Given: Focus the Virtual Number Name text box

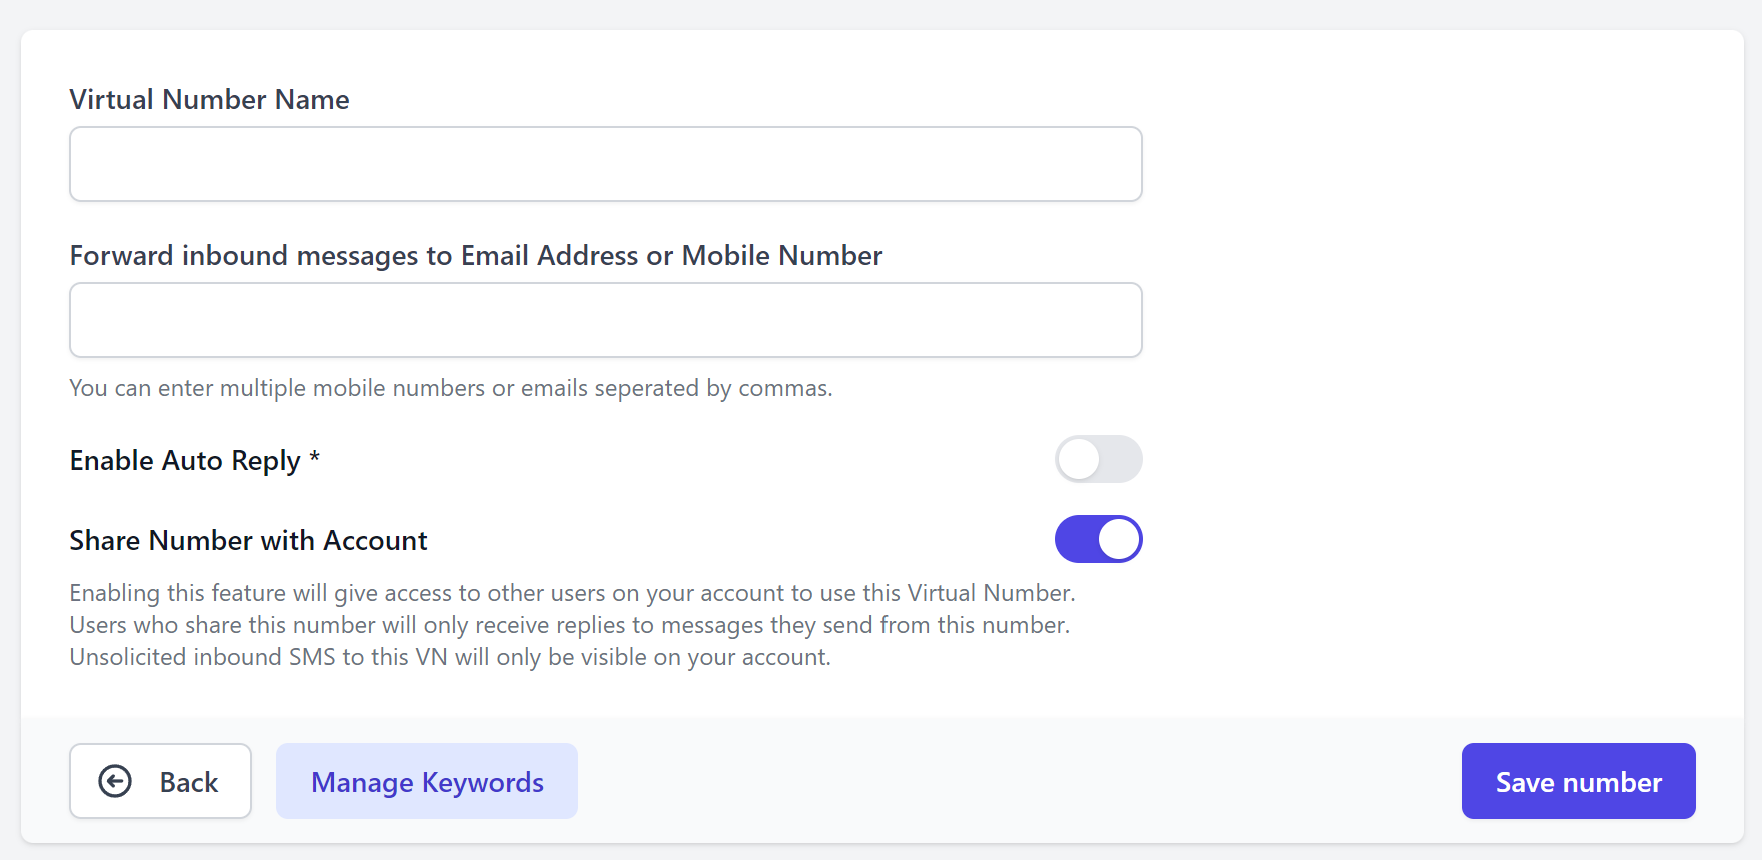Looking at the screenshot, I should click(606, 164).
